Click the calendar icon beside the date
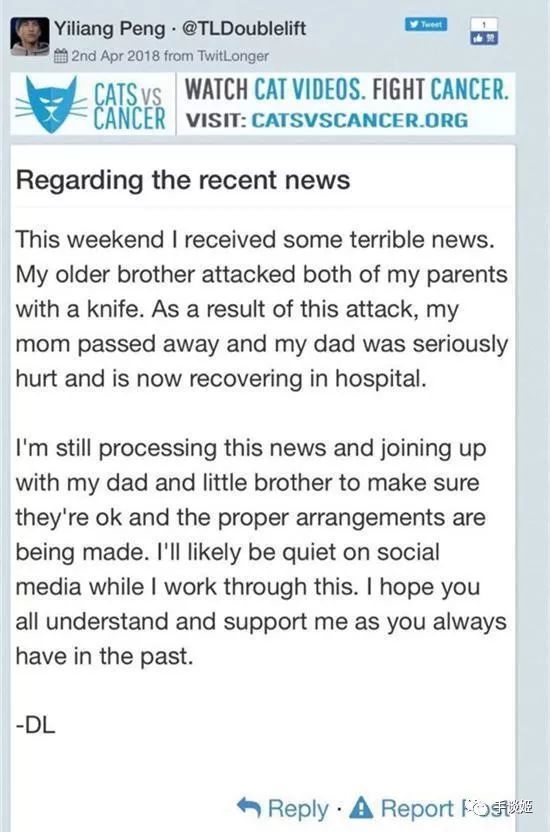Viewport: 550px width, 832px height. [x=61, y=56]
